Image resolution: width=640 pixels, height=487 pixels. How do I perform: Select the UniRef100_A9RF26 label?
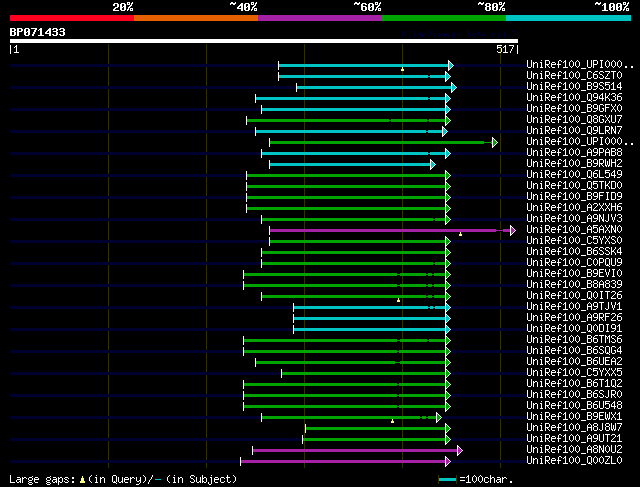tap(574, 318)
